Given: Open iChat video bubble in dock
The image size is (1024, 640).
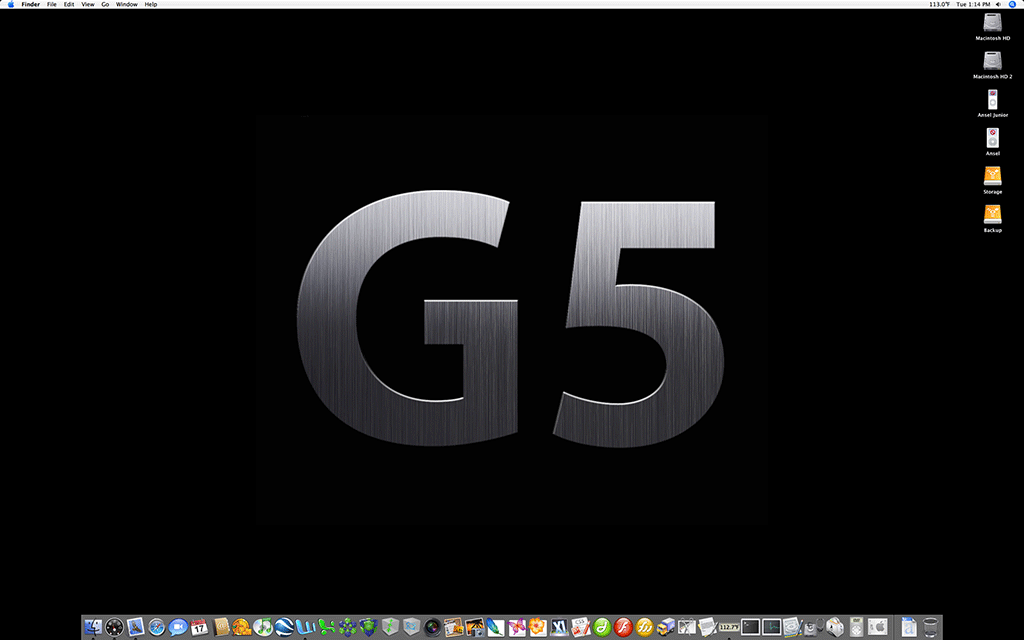Looking at the screenshot, I should pyautogui.click(x=178, y=628).
